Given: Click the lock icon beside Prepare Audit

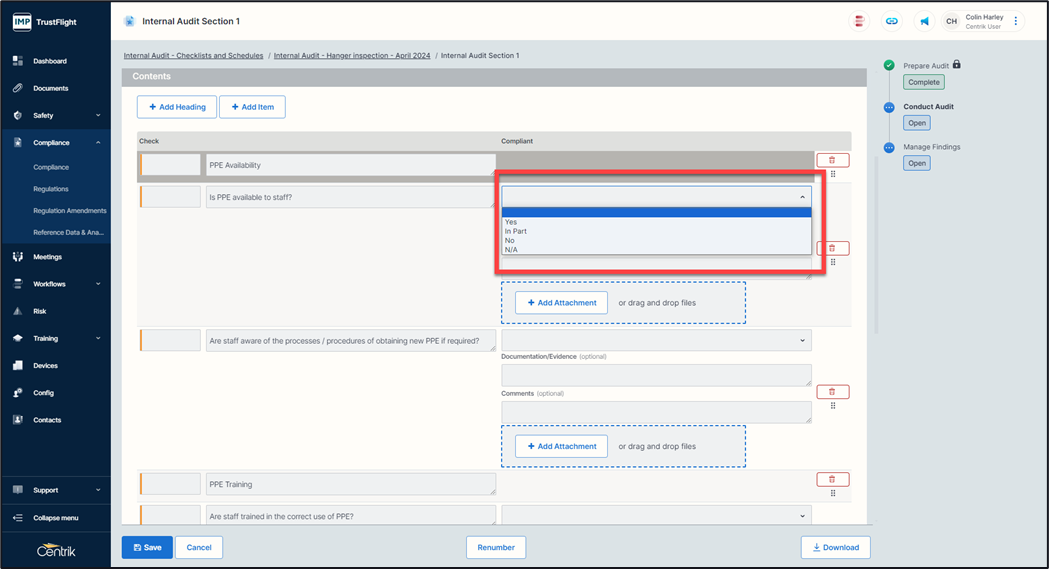Looking at the screenshot, I should pos(957,65).
